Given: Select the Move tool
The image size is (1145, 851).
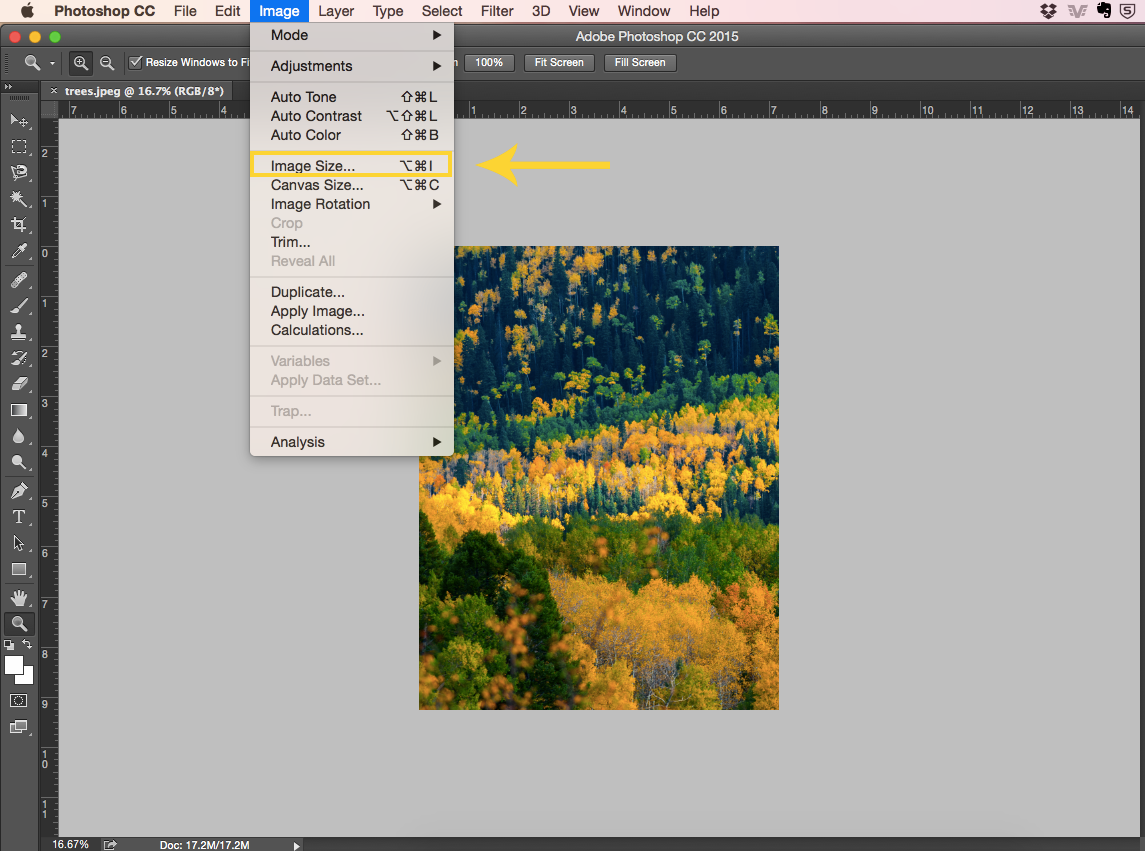Looking at the screenshot, I should click(x=19, y=120).
